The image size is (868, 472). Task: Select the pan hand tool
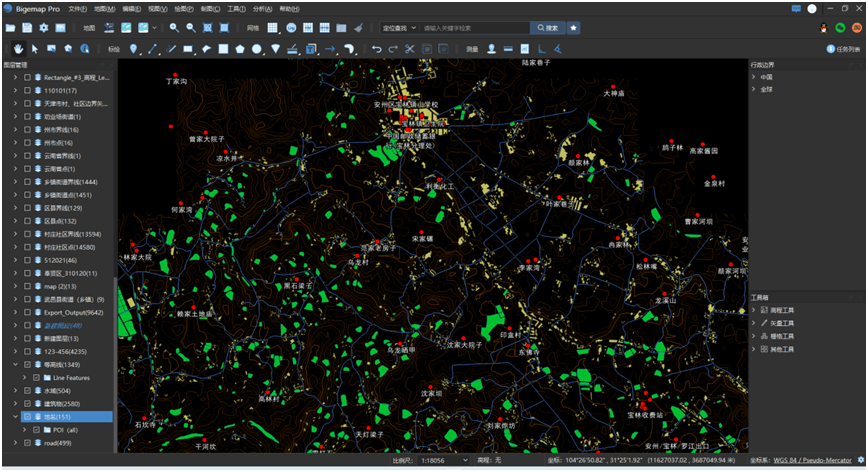click(x=18, y=49)
